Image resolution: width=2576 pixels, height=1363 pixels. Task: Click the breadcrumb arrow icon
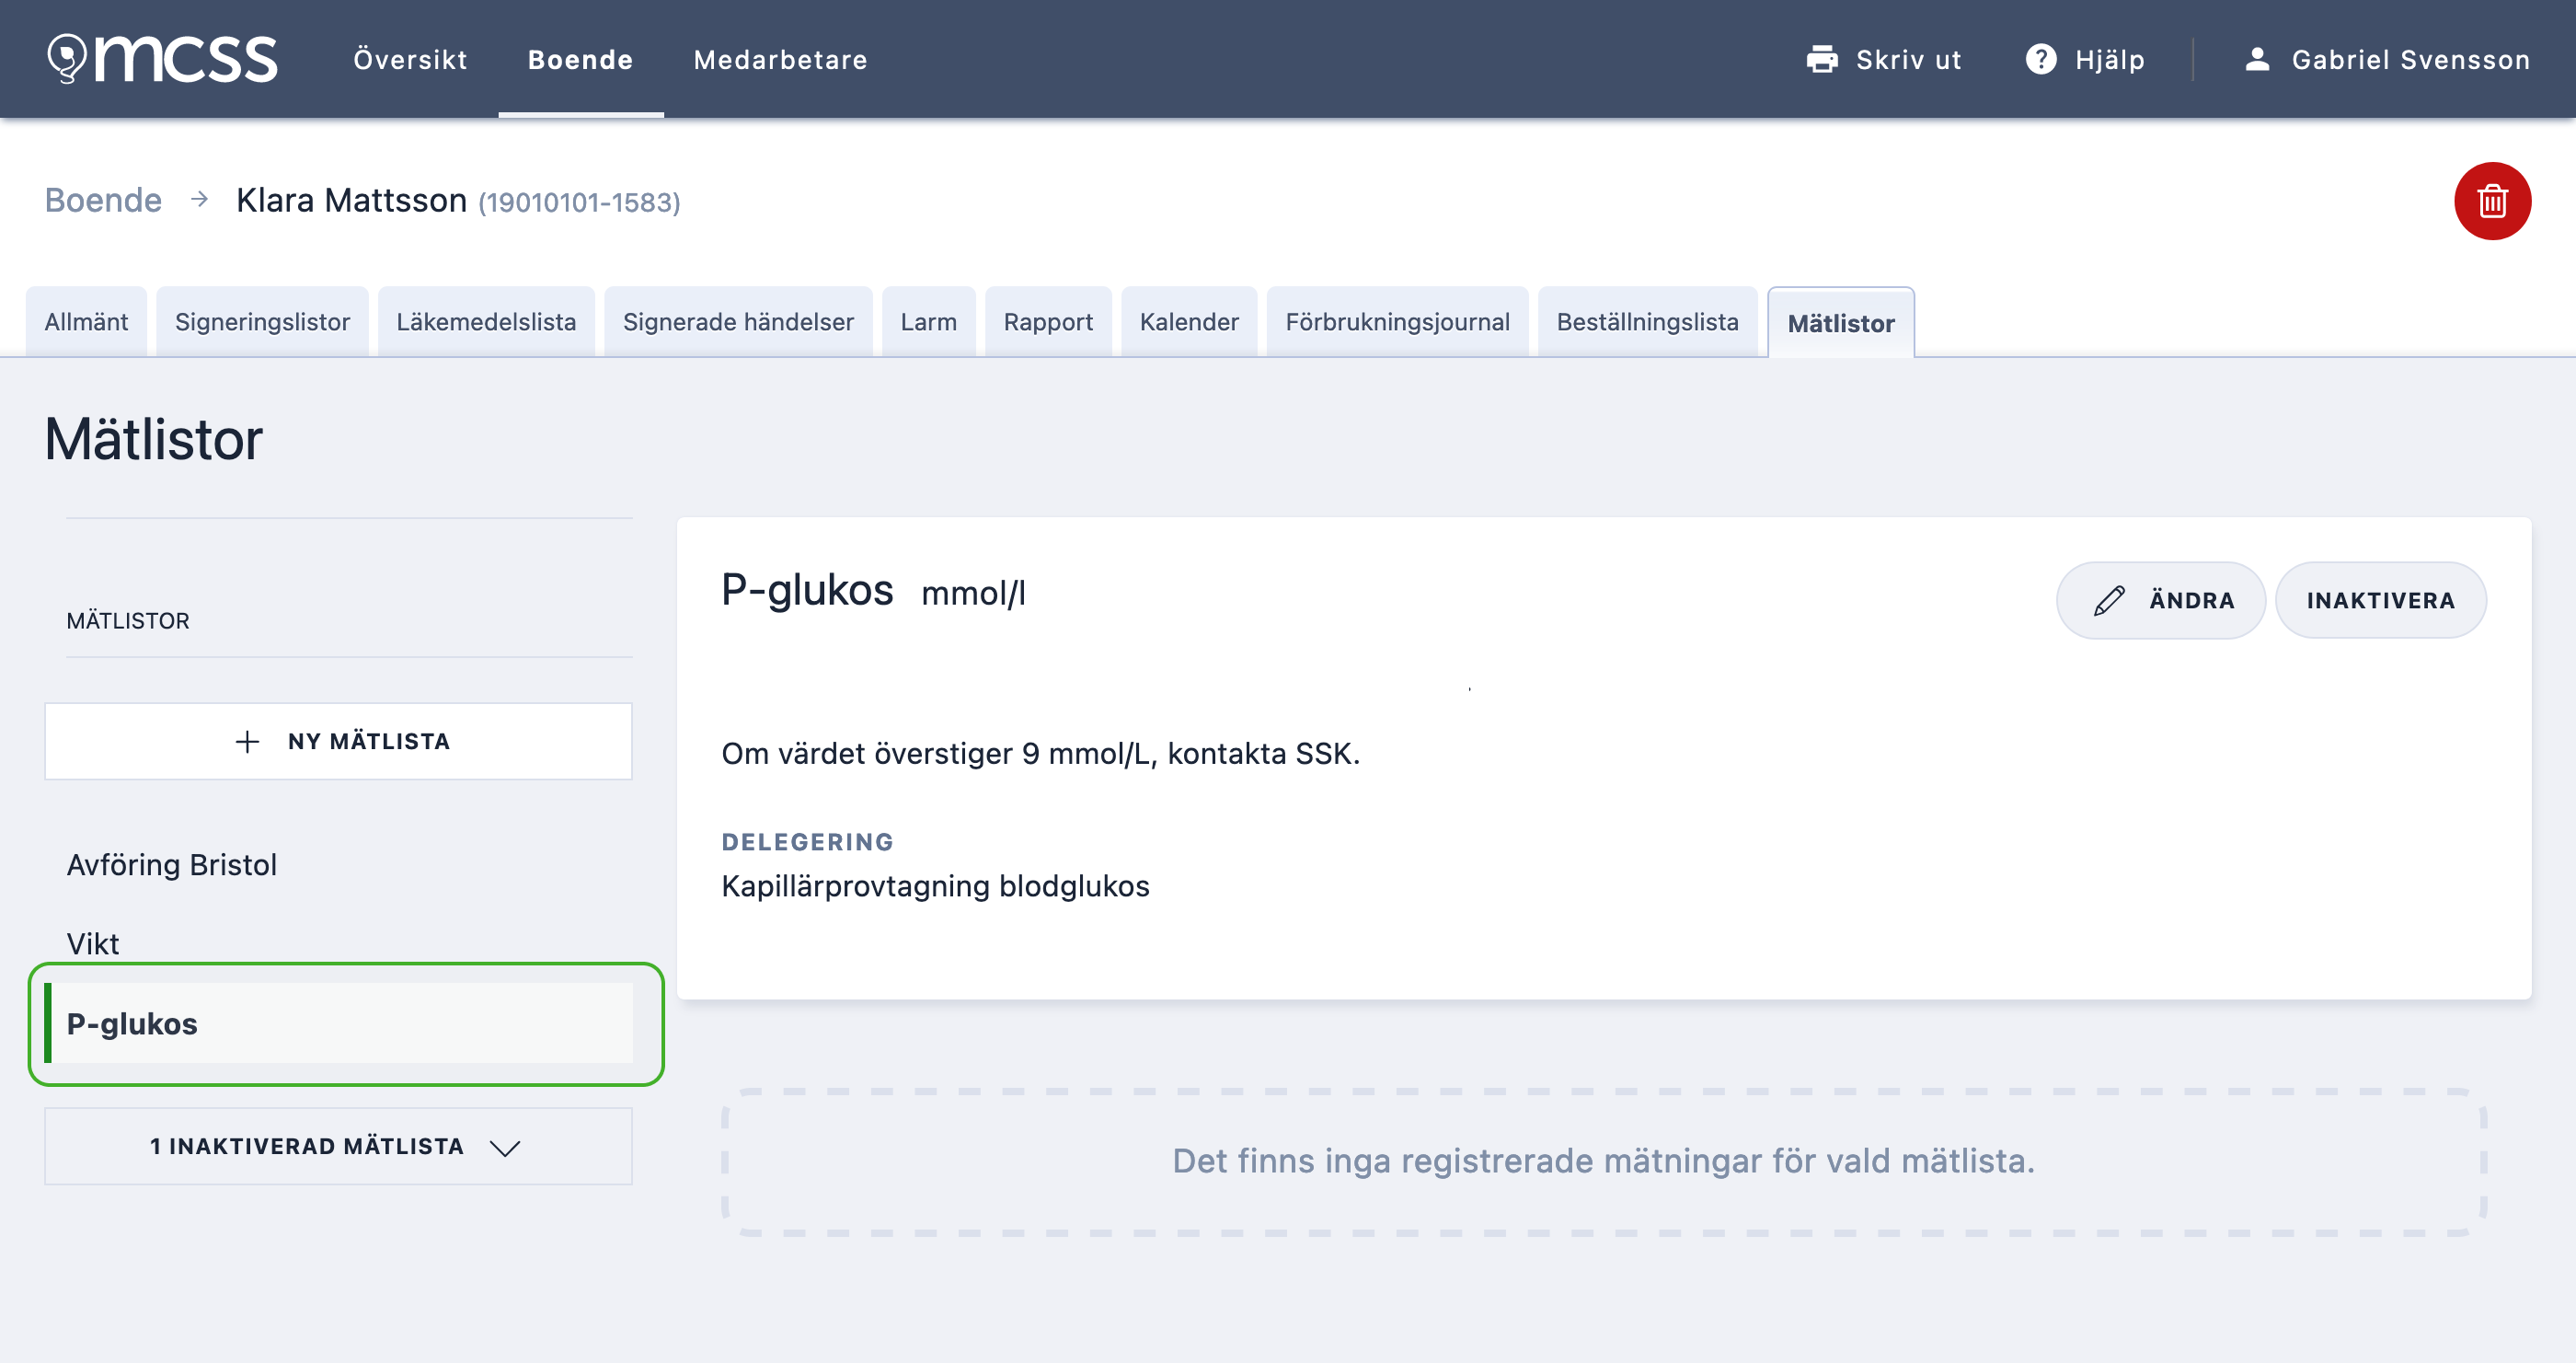point(199,200)
